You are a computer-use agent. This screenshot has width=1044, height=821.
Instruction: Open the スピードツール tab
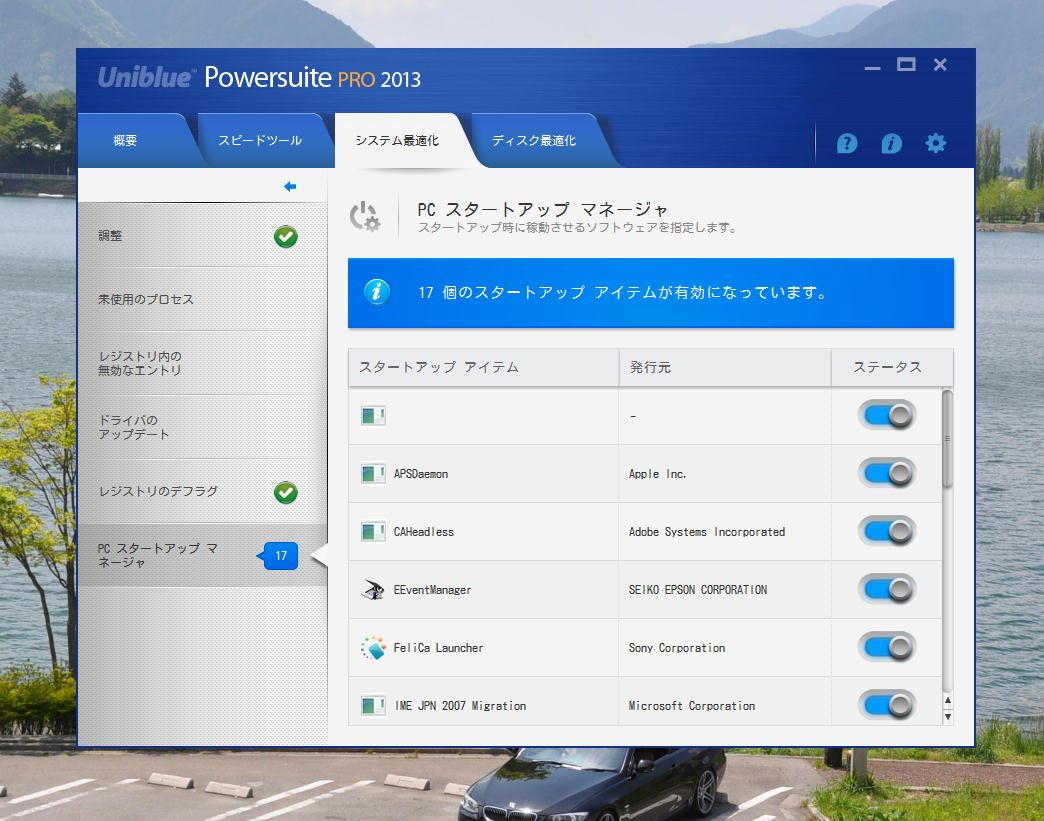coord(260,140)
